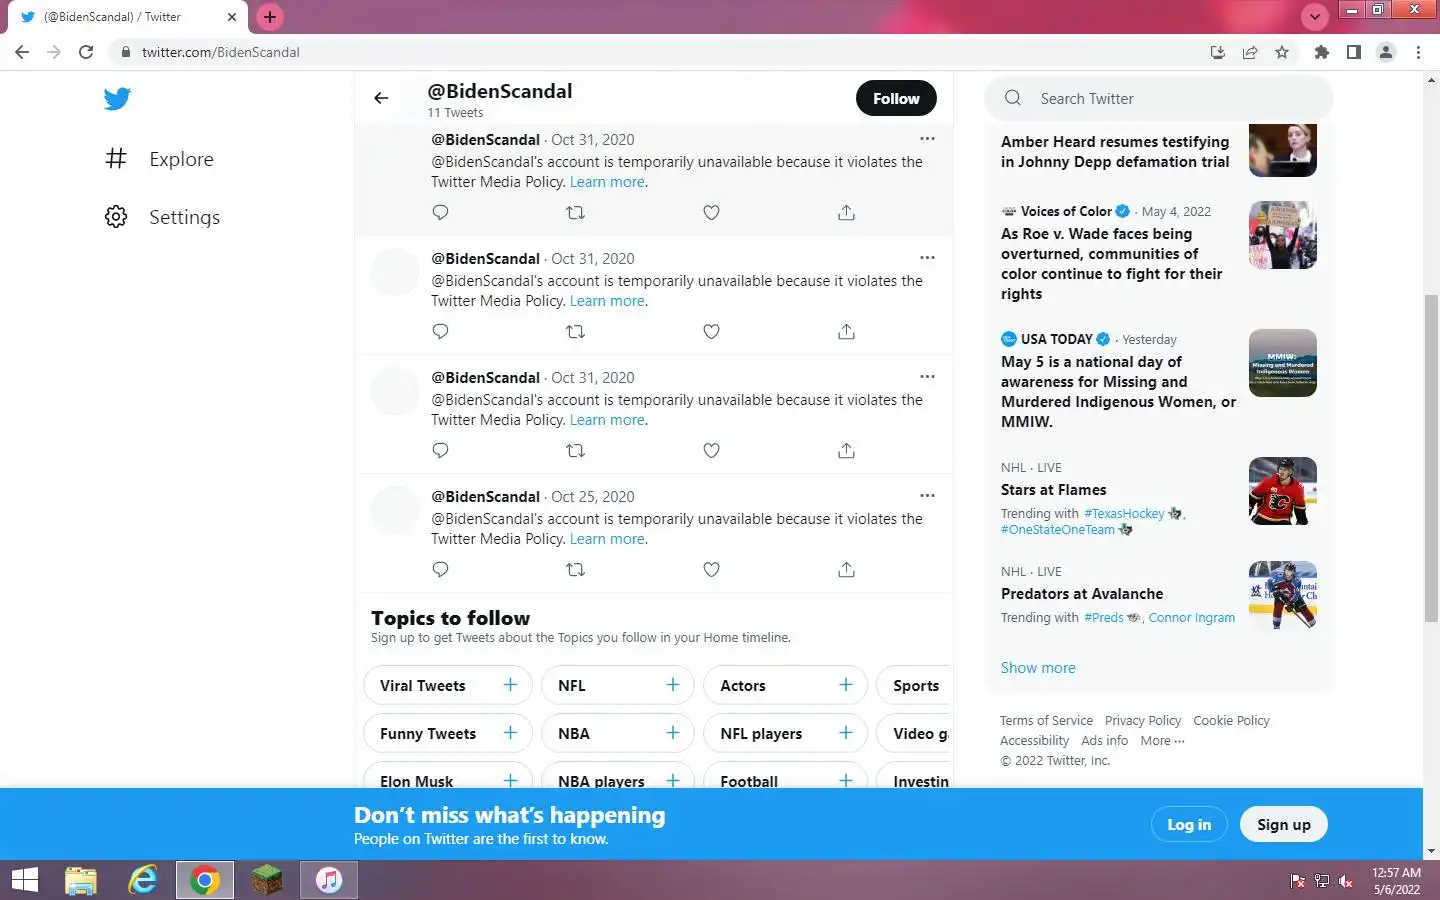Open the Voices of Color Roe v. Wade story
The width and height of the screenshot is (1440, 900).
[1112, 264]
